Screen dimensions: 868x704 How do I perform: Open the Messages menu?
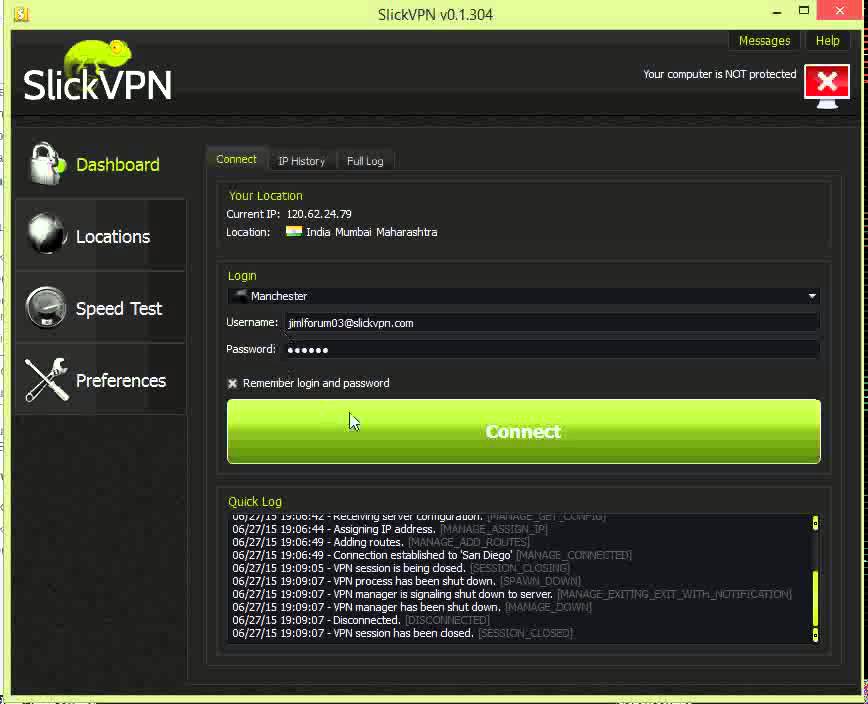[764, 41]
